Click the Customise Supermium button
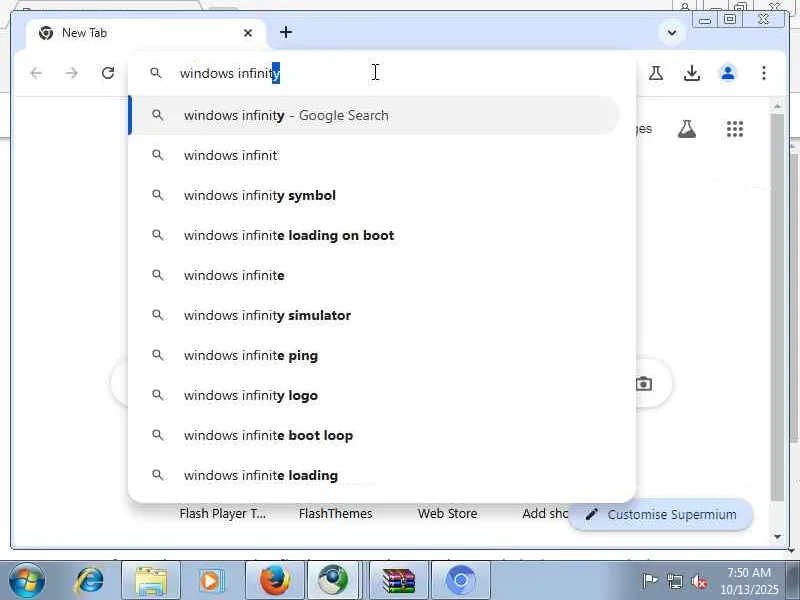The width and height of the screenshot is (800, 600). coord(661,514)
